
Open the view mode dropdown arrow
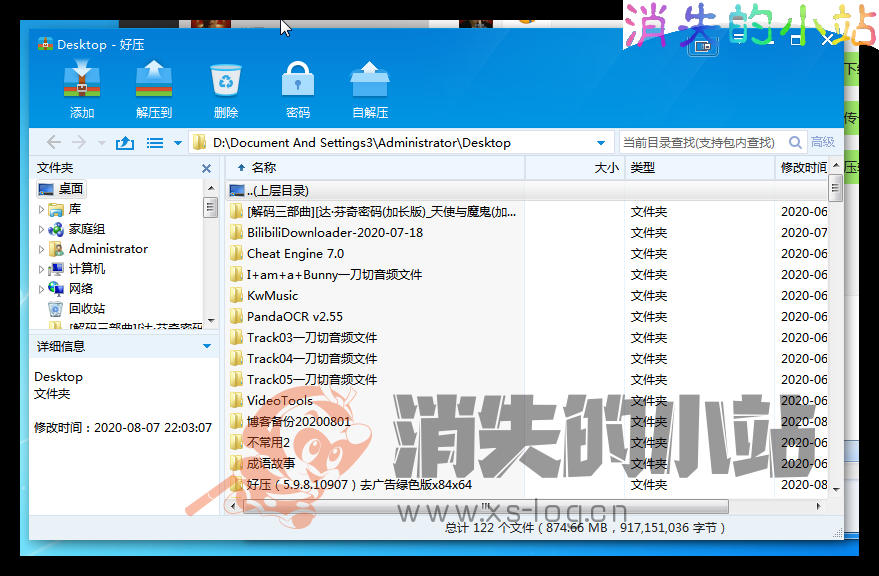coord(178,143)
